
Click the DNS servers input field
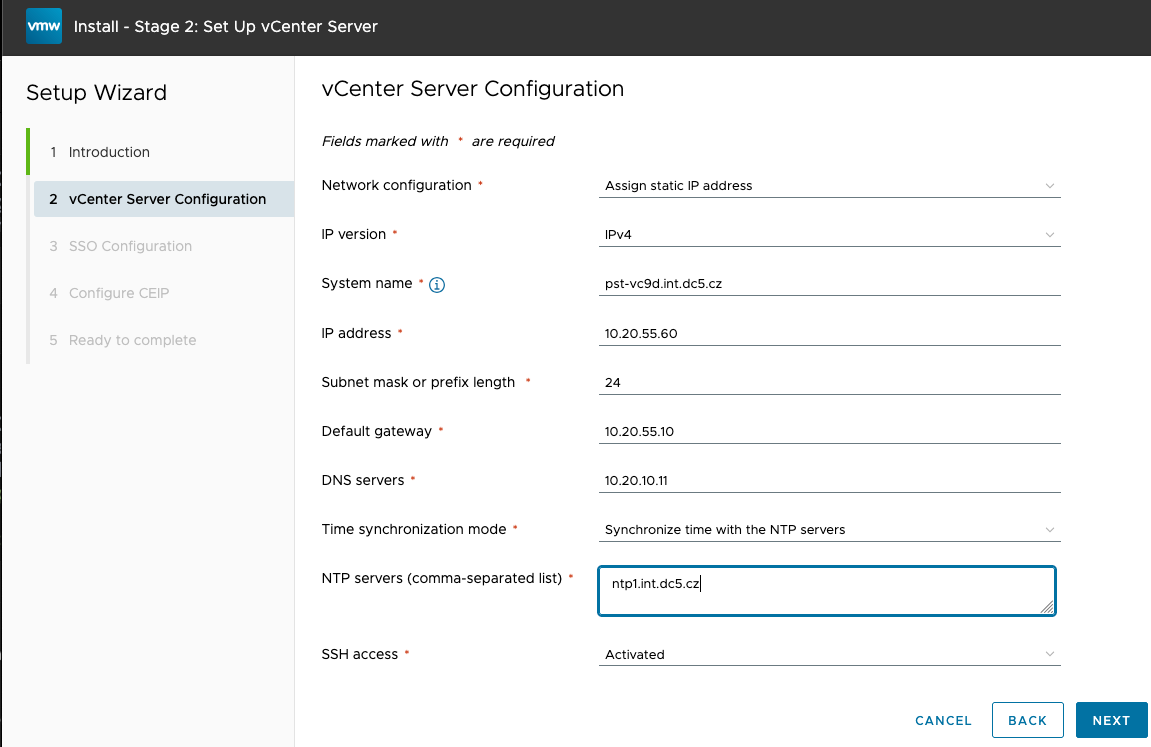(829, 481)
